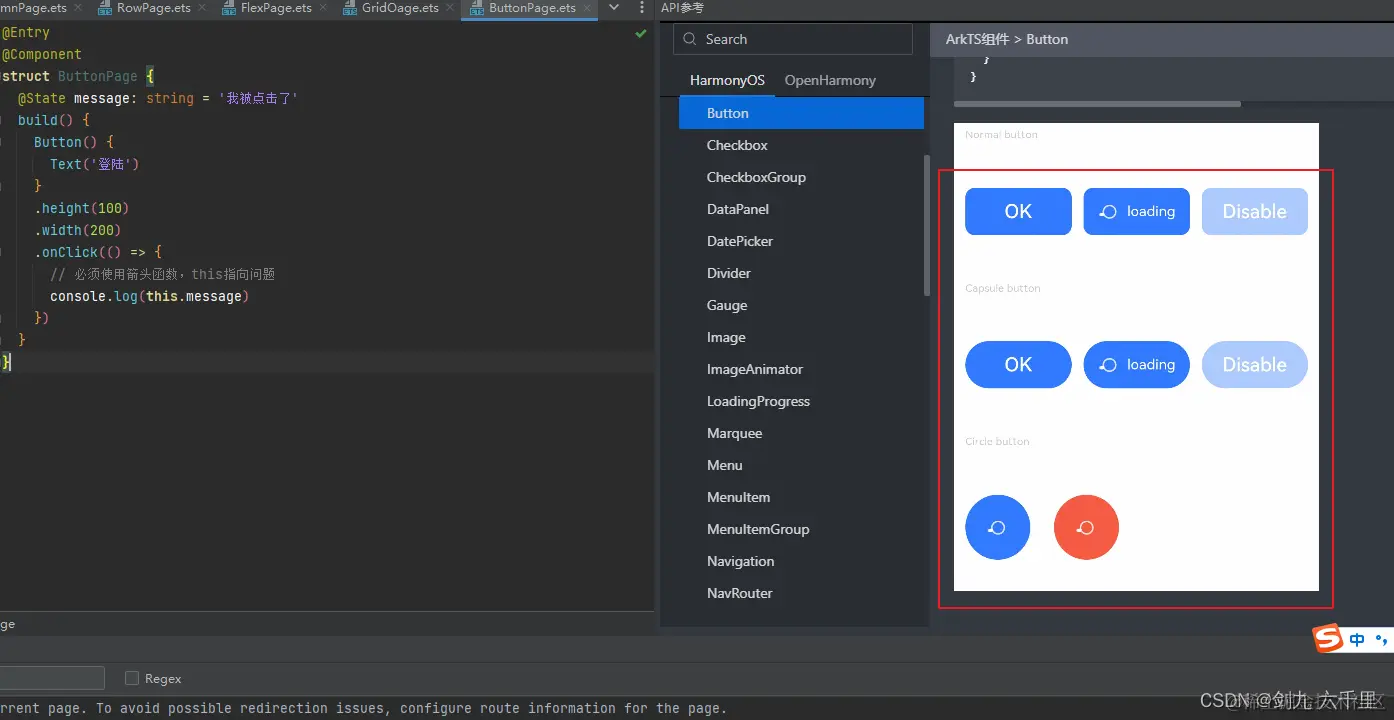Open the hidden tabs dropdown chevron
Image resolution: width=1394 pixels, height=720 pixels.
point(614,8)
